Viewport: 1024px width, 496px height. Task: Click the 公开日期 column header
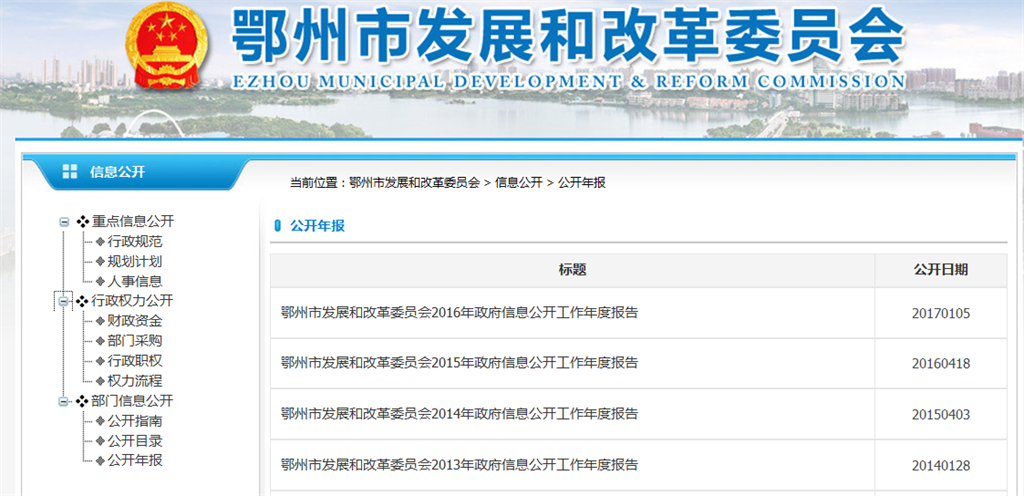point(940,270)
